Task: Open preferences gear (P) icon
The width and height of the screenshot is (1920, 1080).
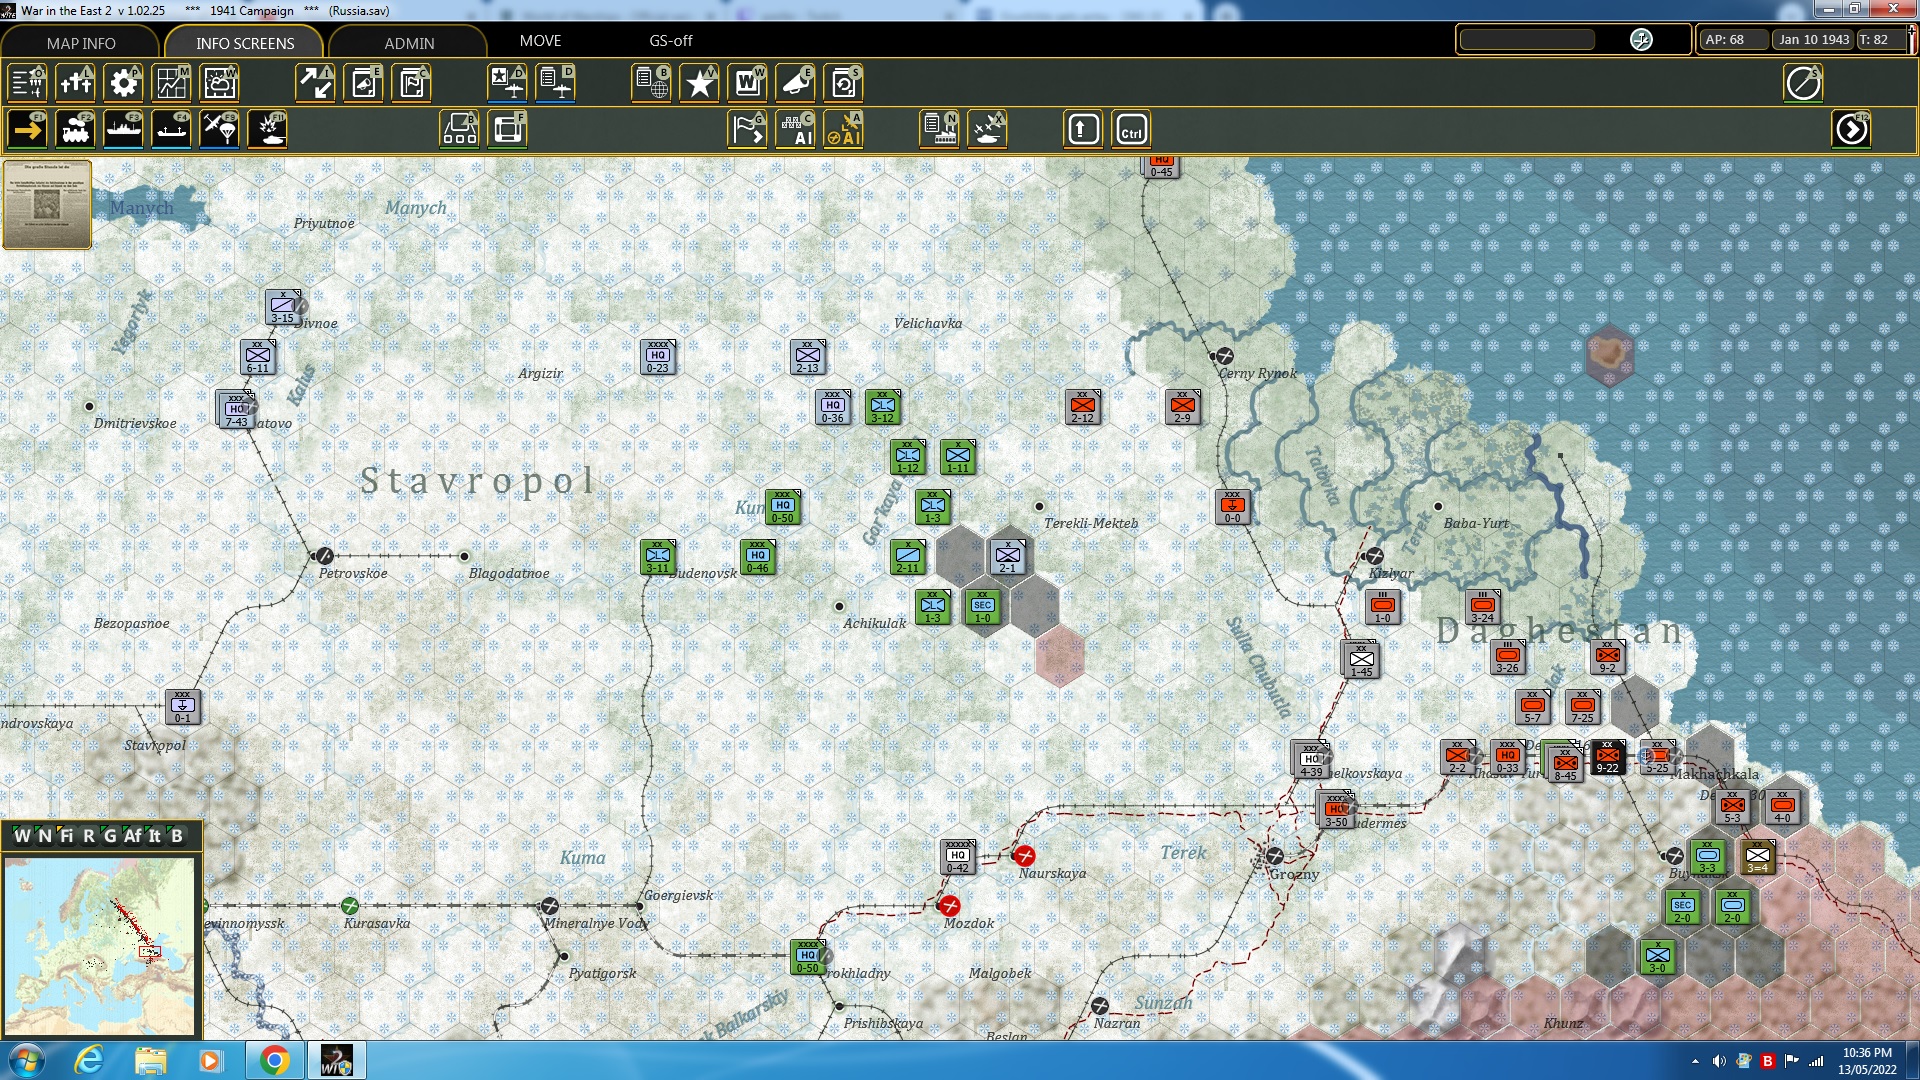Action: pos(123,83)
